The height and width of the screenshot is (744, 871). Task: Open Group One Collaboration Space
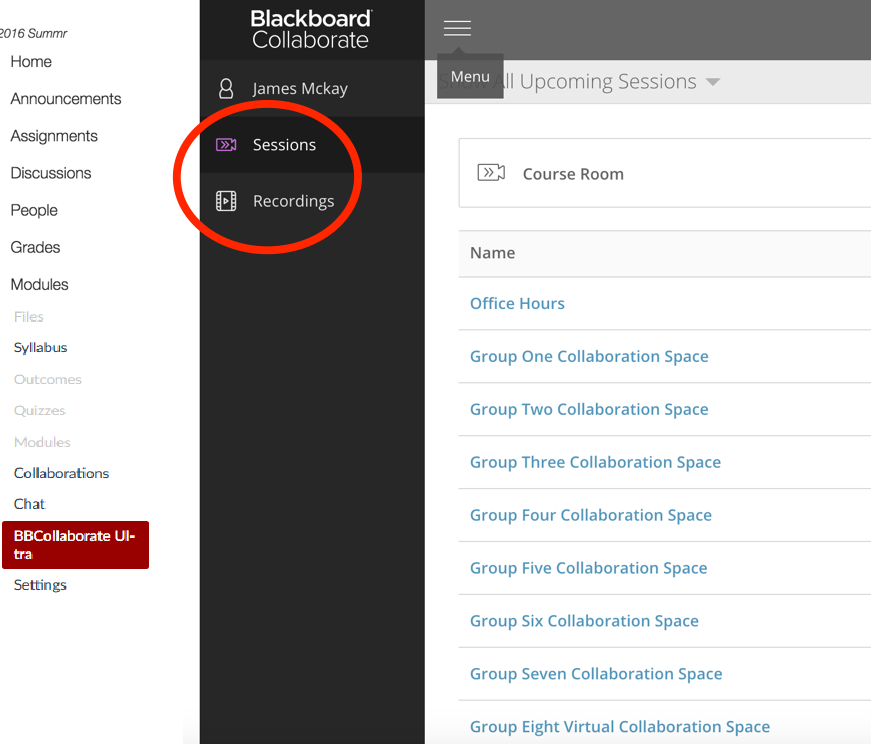pos(589,356)
